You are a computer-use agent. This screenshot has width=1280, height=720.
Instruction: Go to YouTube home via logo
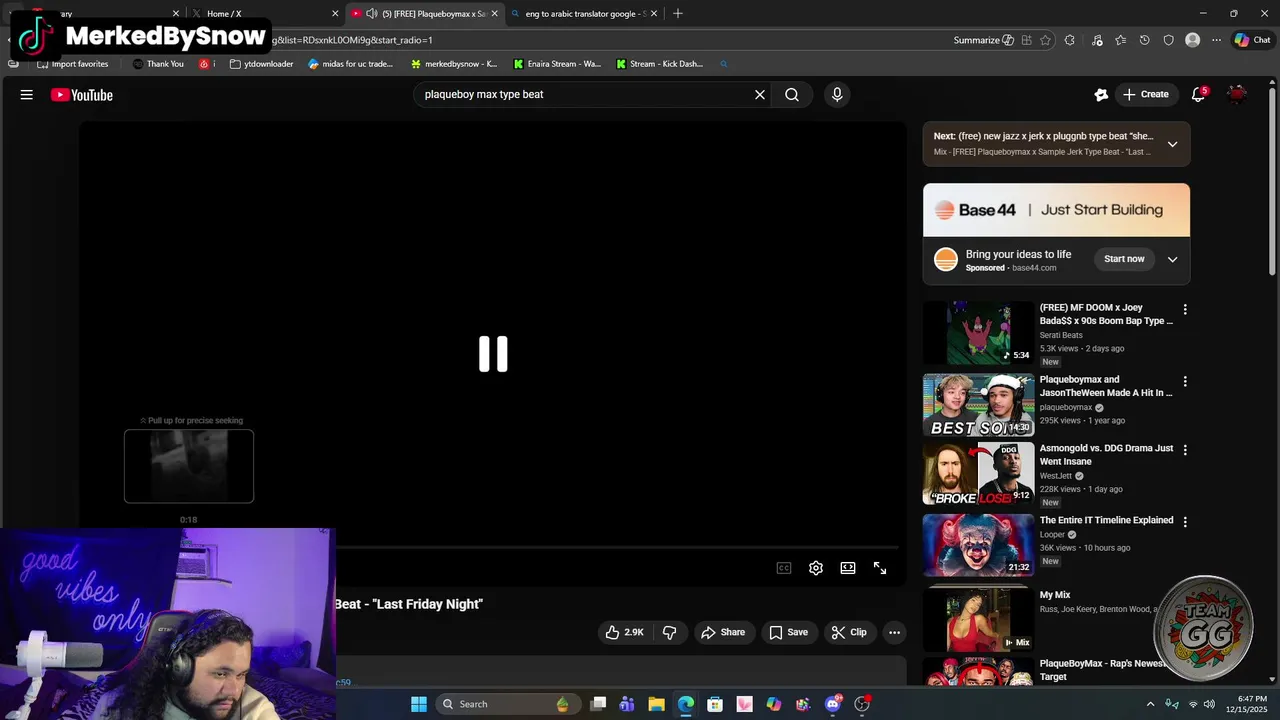pos(82,95)
